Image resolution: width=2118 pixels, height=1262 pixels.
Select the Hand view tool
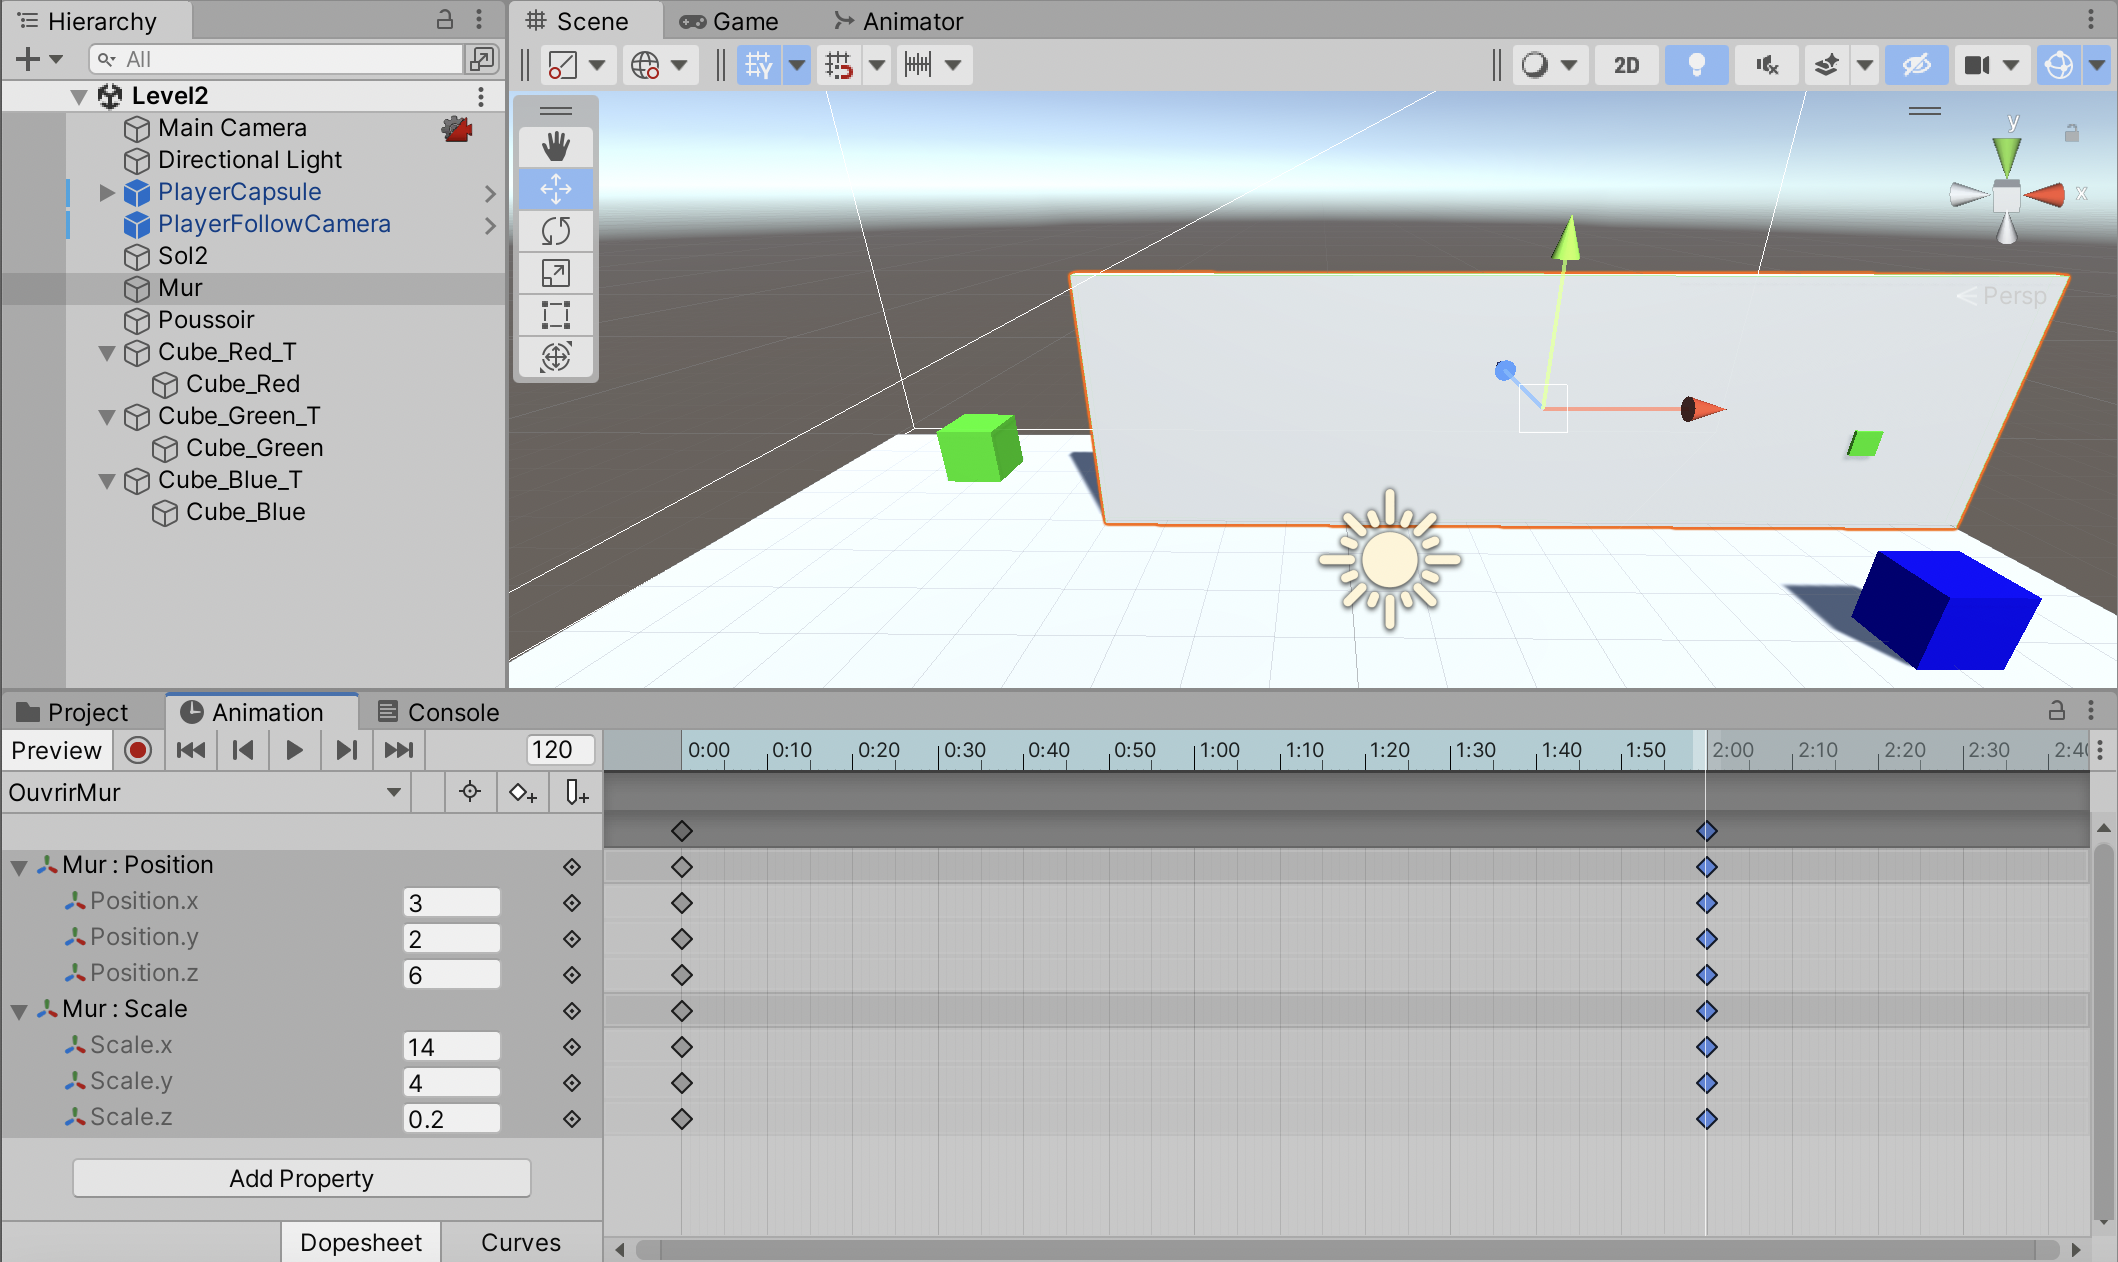click(556, 147)
